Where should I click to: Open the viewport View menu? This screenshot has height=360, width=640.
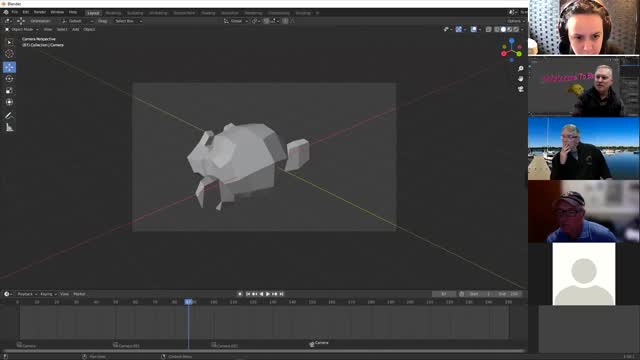pos(48,29)
